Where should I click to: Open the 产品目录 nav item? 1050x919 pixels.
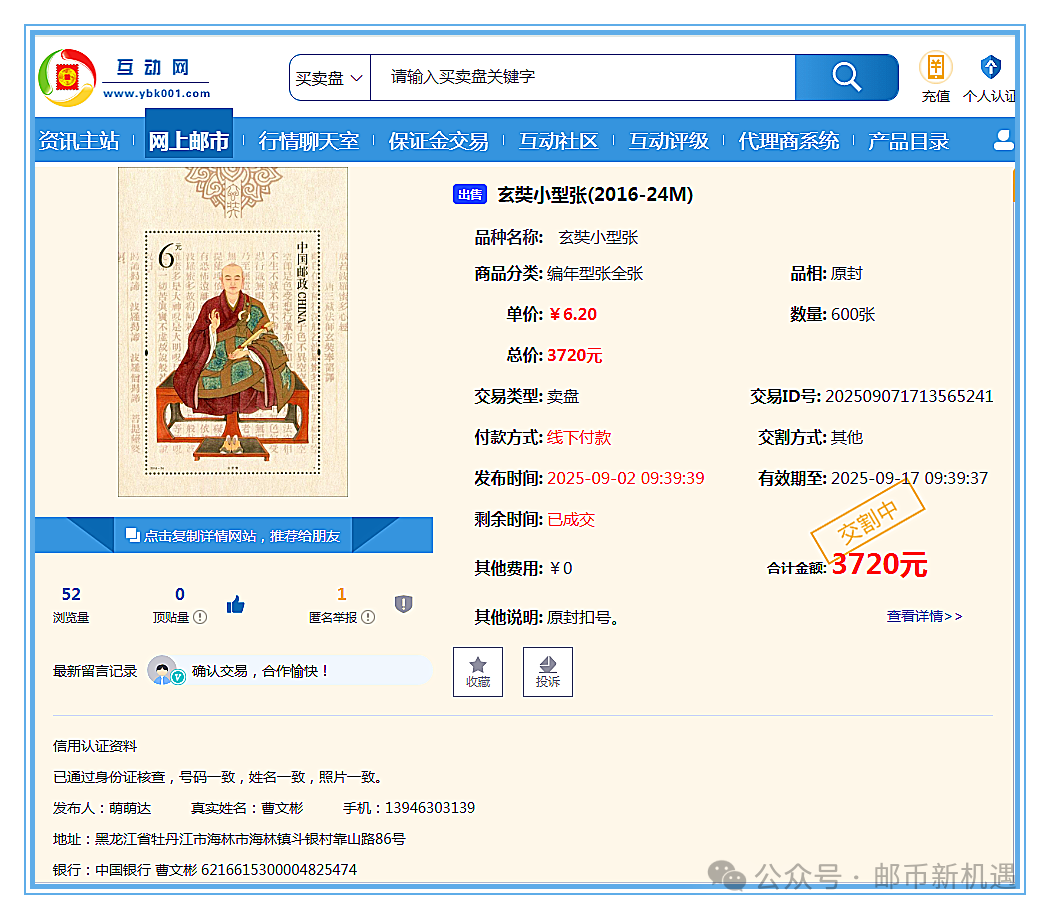click(x=909, y=141)
